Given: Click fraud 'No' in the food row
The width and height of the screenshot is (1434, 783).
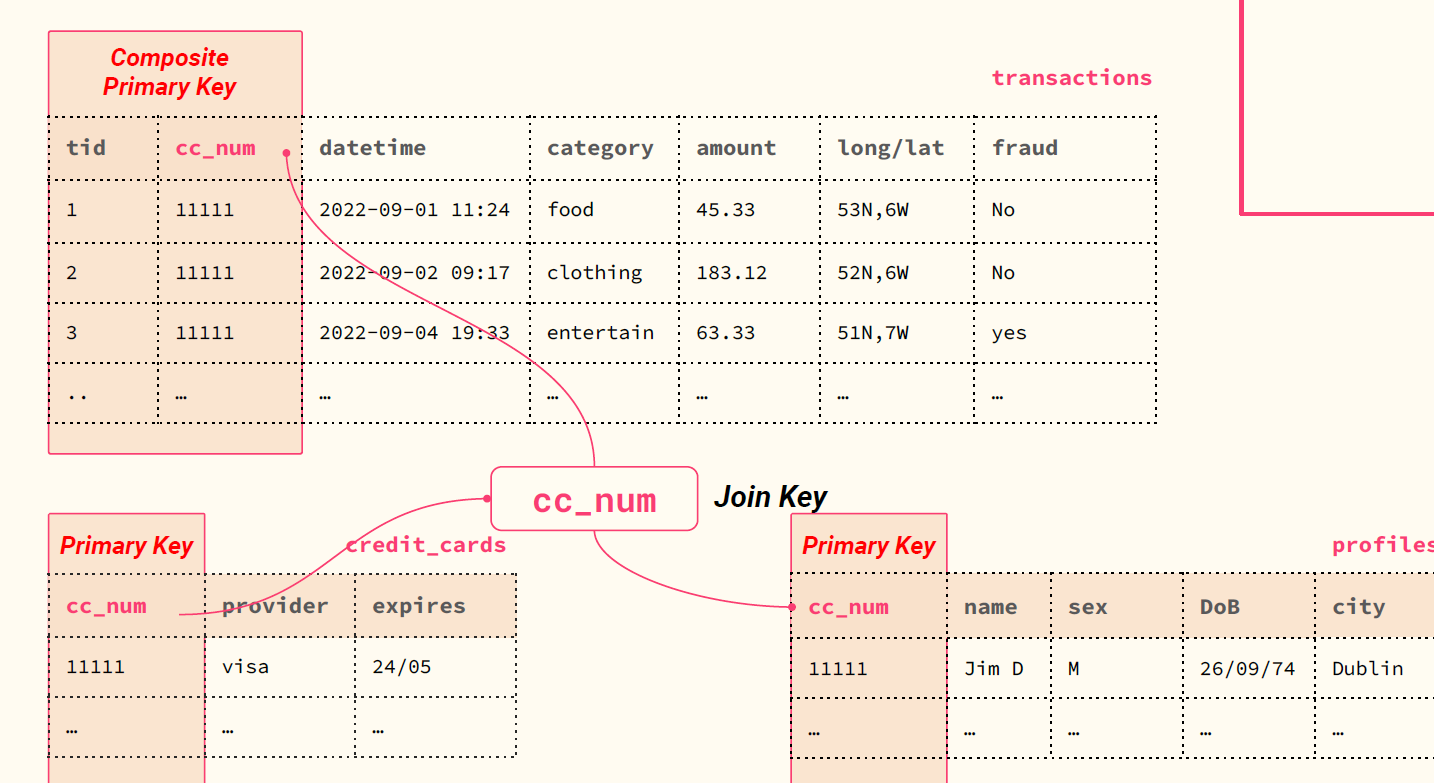Looking at the screenshot, I should point(1003,210).
